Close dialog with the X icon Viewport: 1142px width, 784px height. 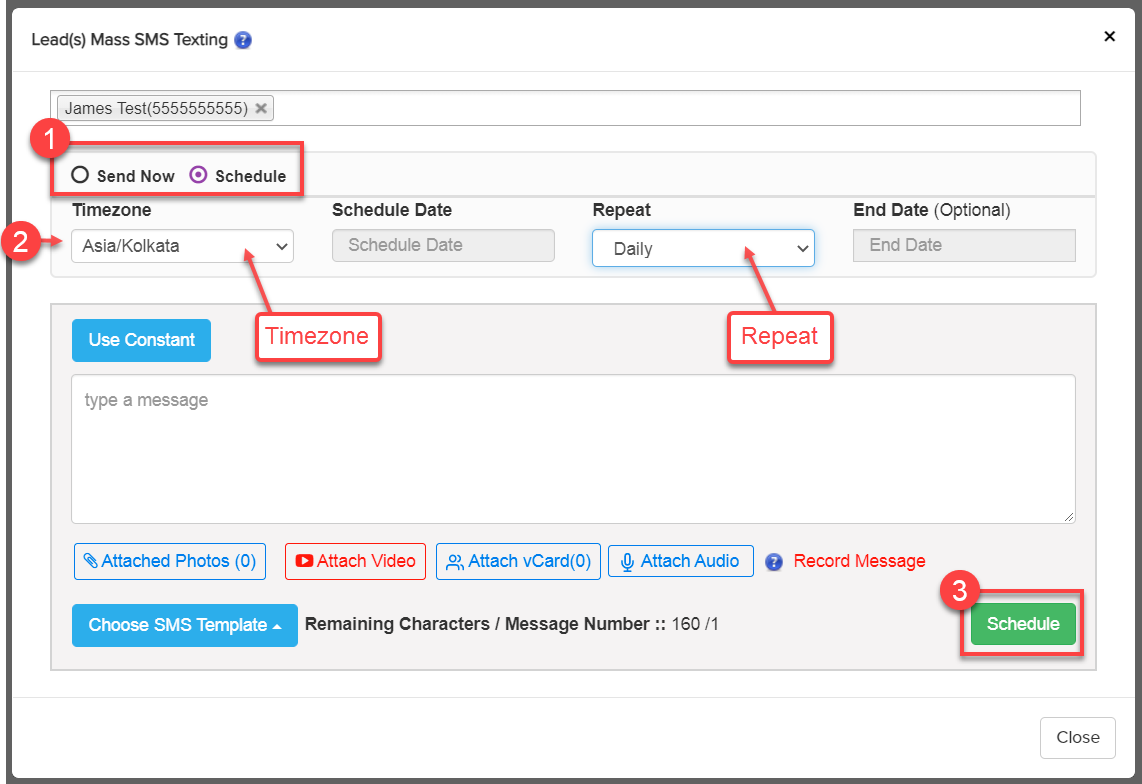click(x=1109, y=37)
